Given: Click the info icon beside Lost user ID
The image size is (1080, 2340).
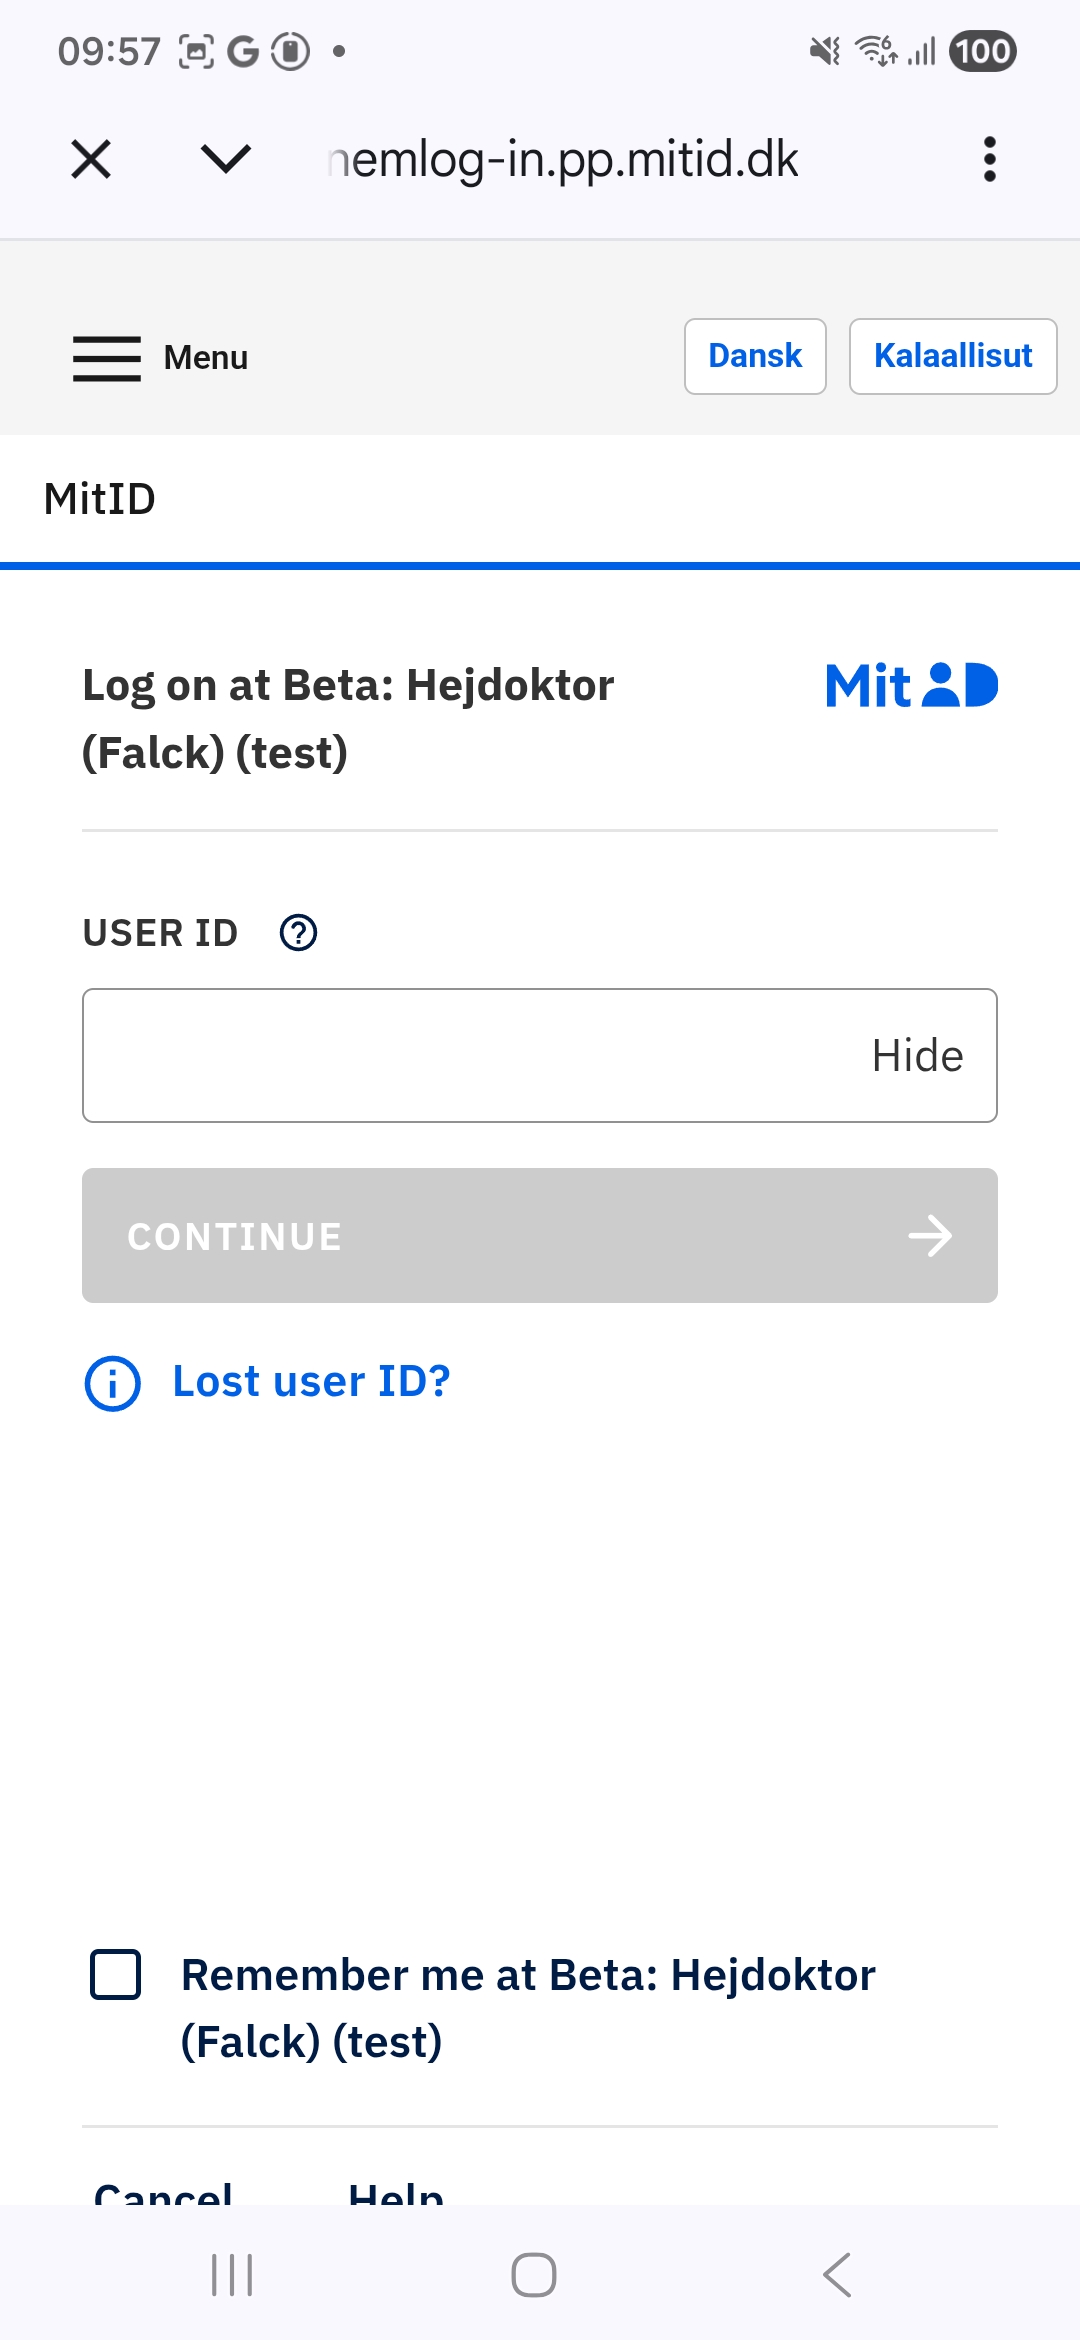Looking at the screenshot, I should click(x=111, y=1383).
